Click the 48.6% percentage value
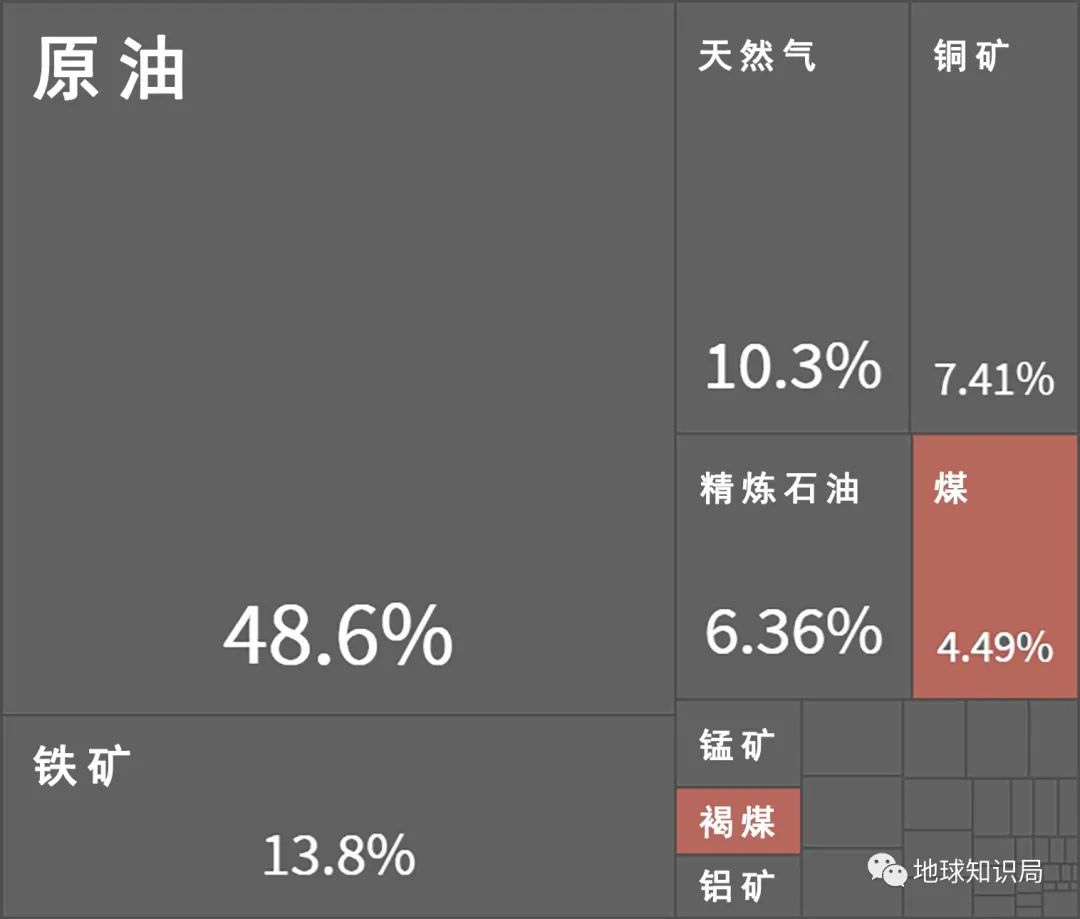Screen dimensions: 1080x919 [x=337, y=637]
